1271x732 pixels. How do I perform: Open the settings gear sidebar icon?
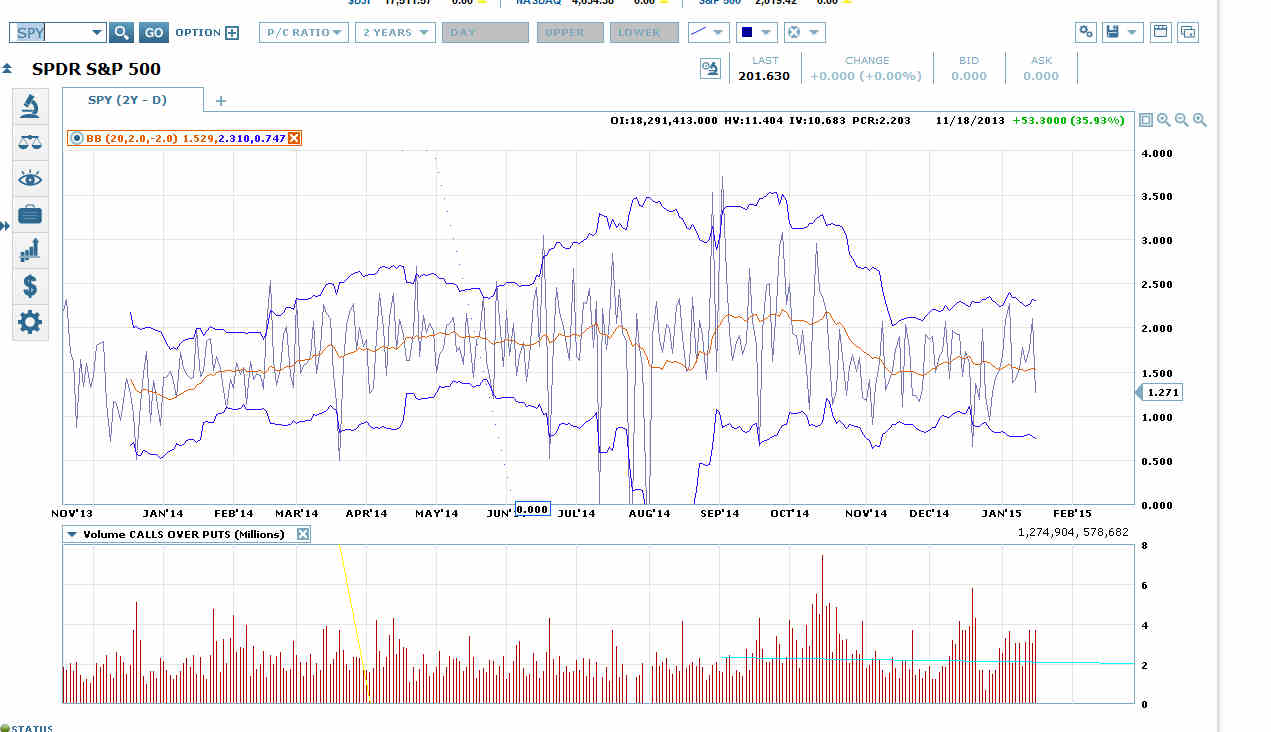tap(30, 322)
